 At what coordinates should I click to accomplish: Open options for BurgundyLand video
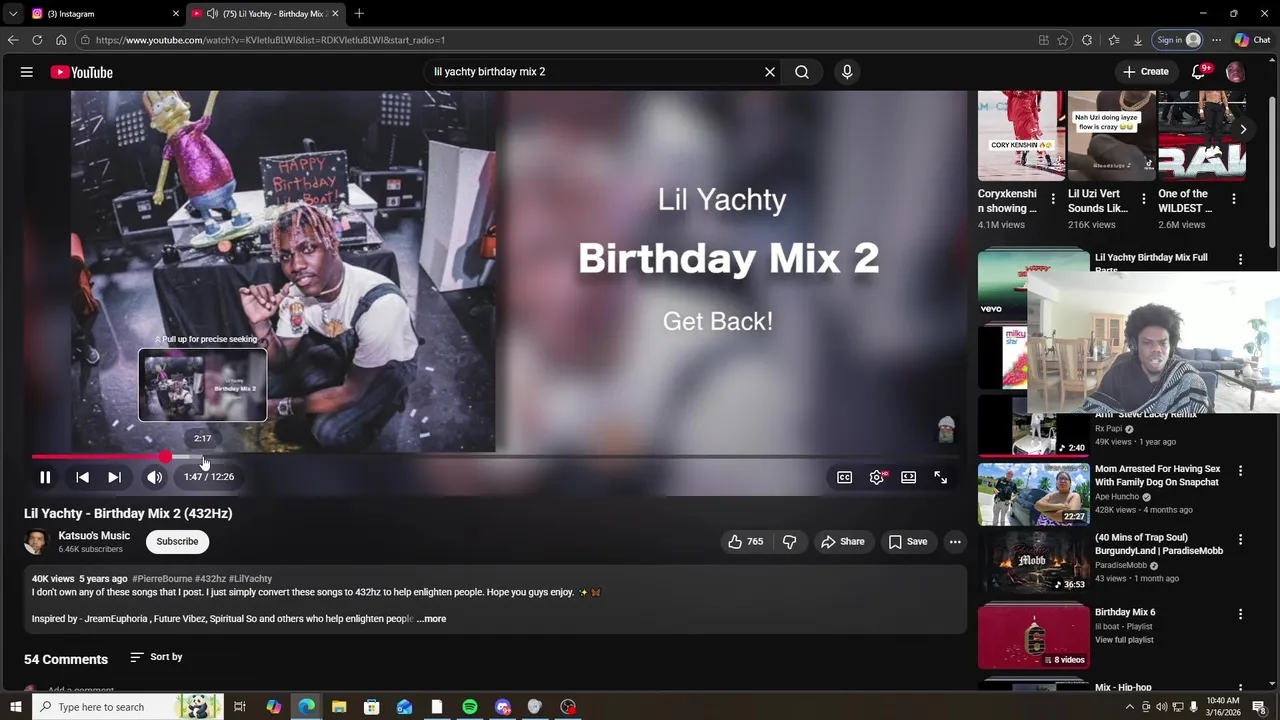1240,539
